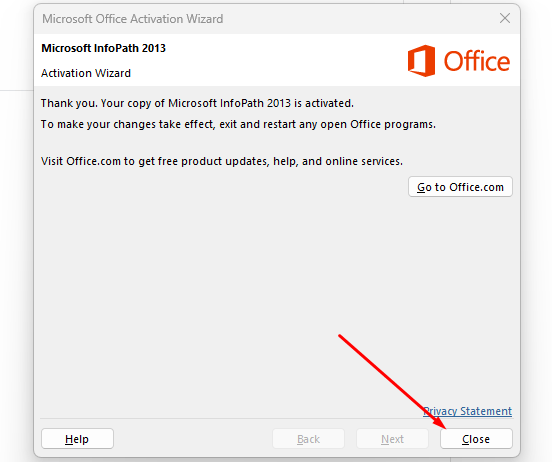Click the greyed-out Back button

click(x=308, y=439)
